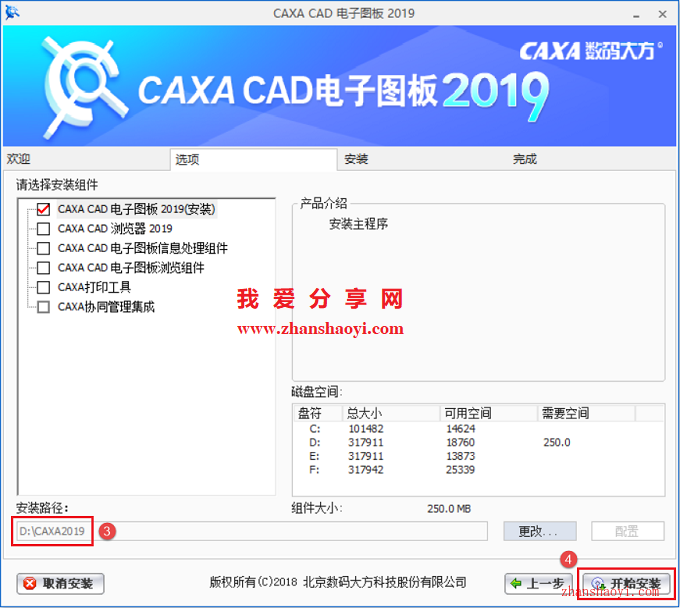Click the 可用空间 column header
The width and height of the screenshot is (680, 608).
(489, 413)
